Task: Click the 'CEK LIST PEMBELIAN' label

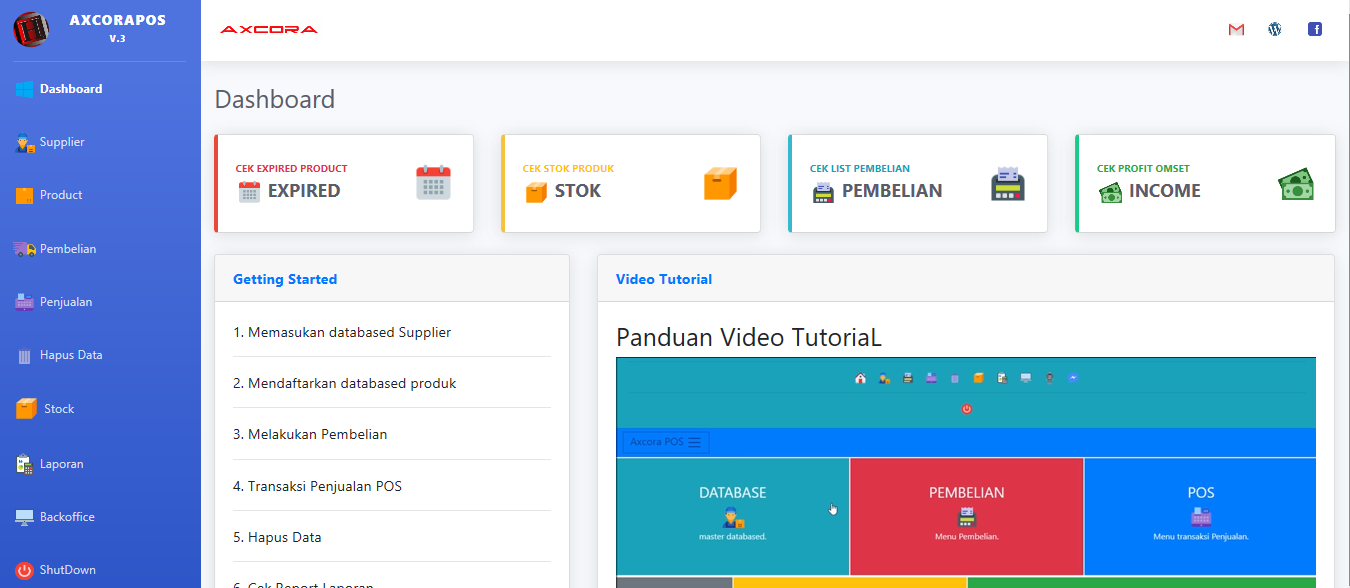Action: coord(860,169)
